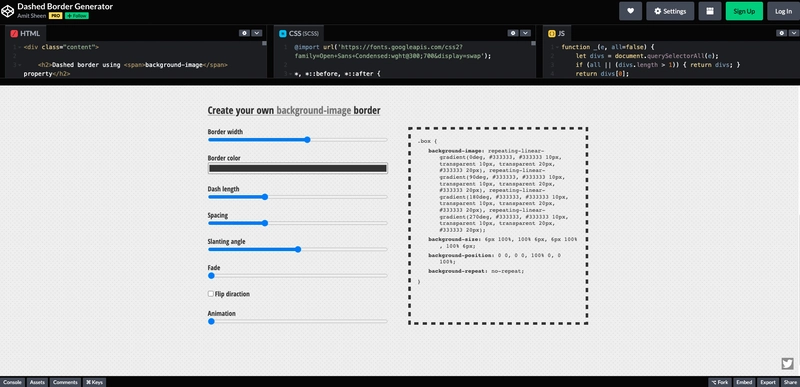Fold HTML line 1 with arrow
Screen dimensions: 800x387
pos(20,47)
